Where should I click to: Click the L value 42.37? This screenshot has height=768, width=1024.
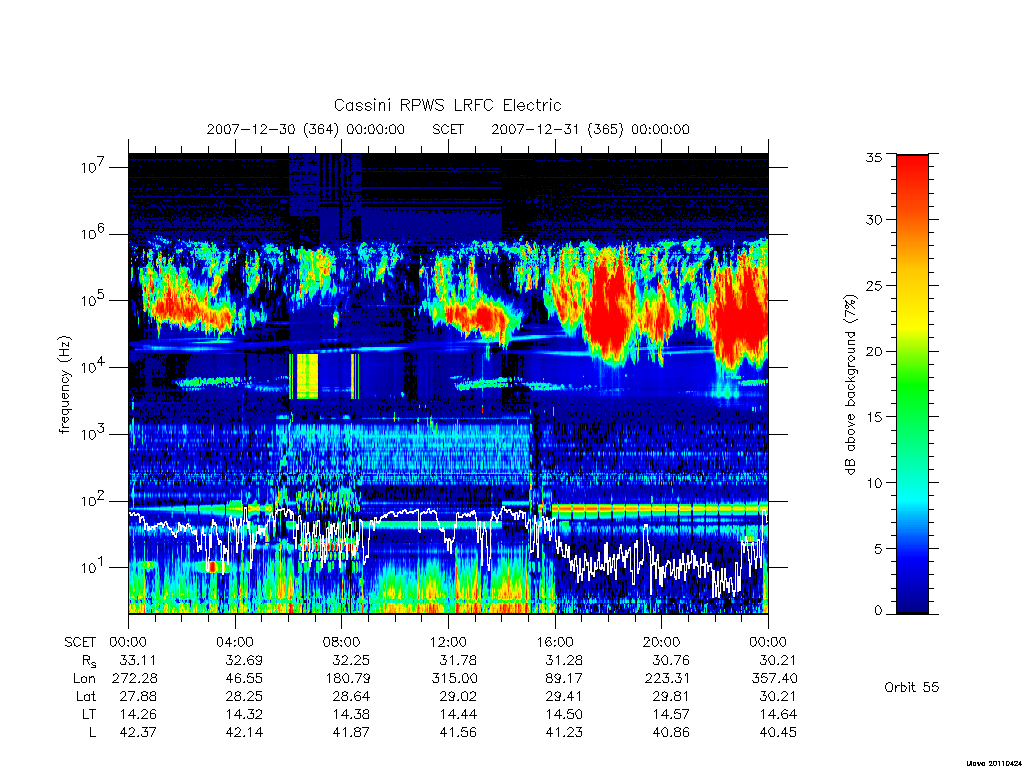point(138,733)
